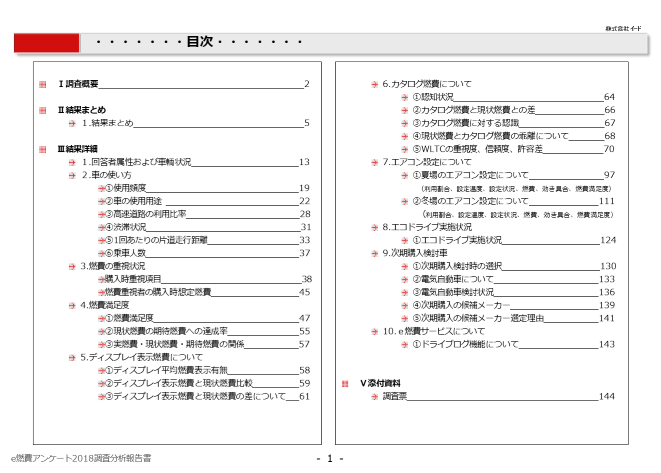Click the 'Ⅱ結果まとめ' section heading

pyautogui.click(x=82, y=110)
